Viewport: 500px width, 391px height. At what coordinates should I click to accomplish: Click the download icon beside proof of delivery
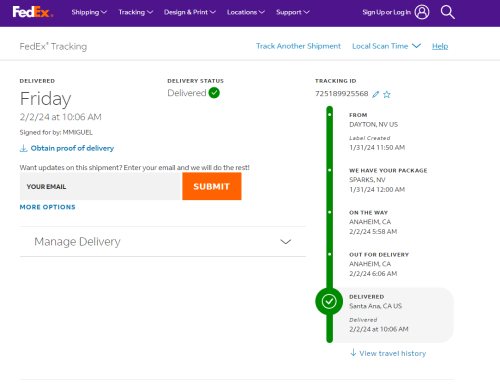point(23,148)
